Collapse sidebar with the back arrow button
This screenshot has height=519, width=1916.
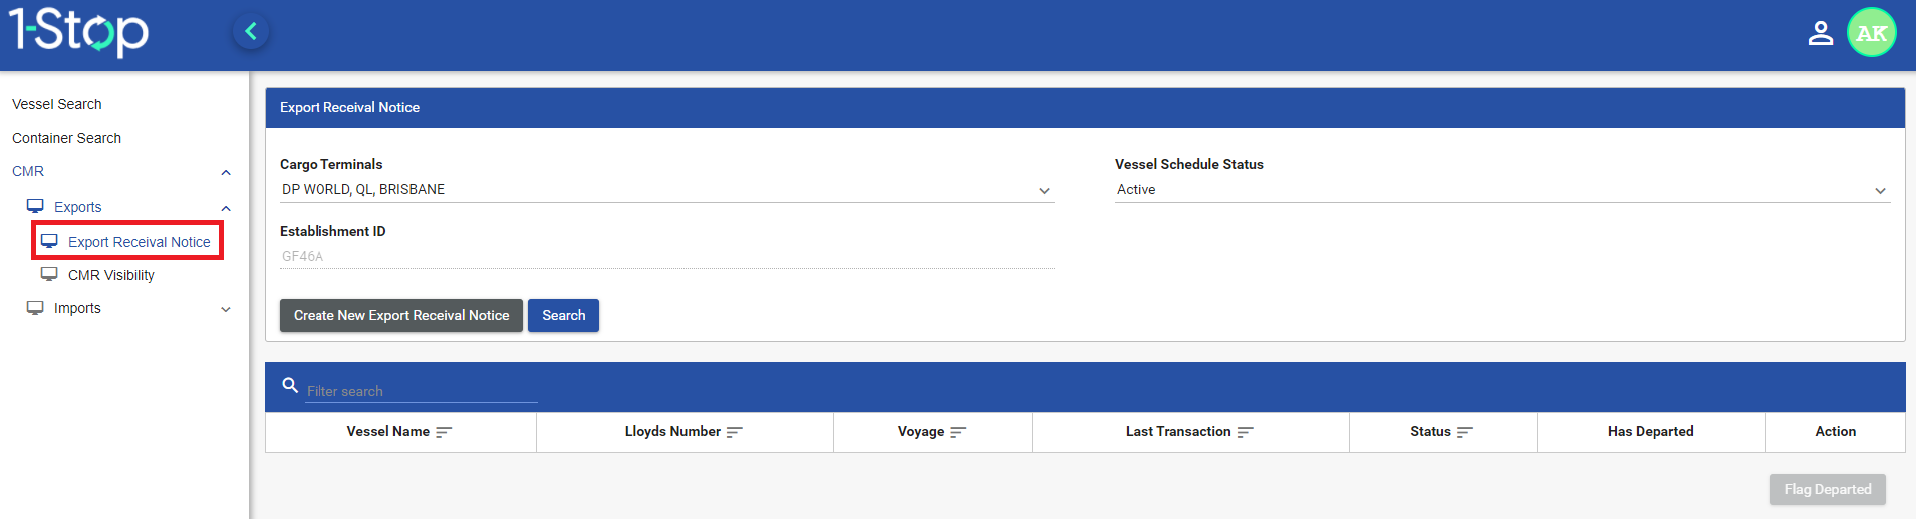[251, 32]
